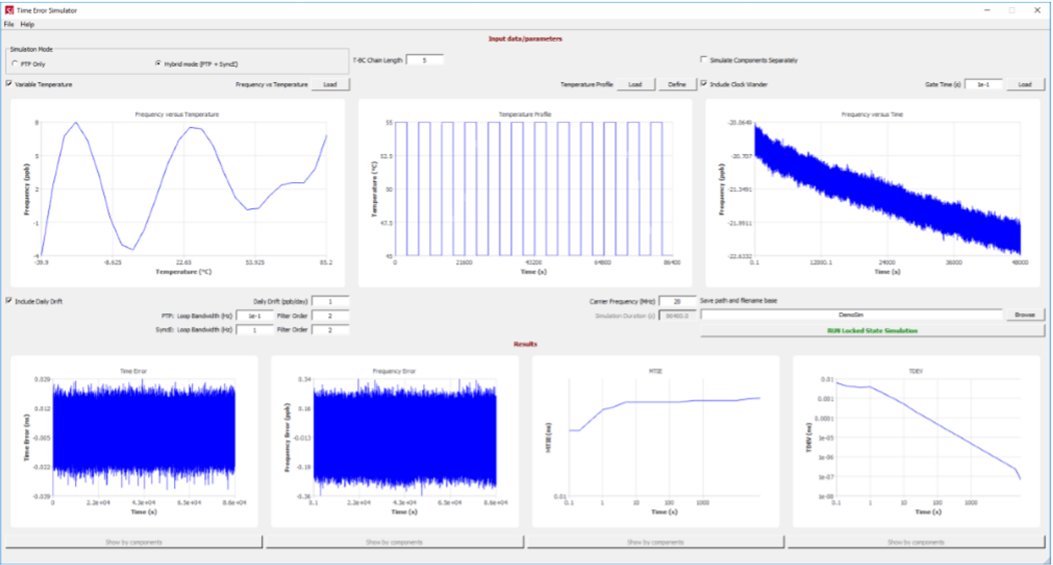
Task: Show Frequency Error plot by components
Action: tap(394, 541)
